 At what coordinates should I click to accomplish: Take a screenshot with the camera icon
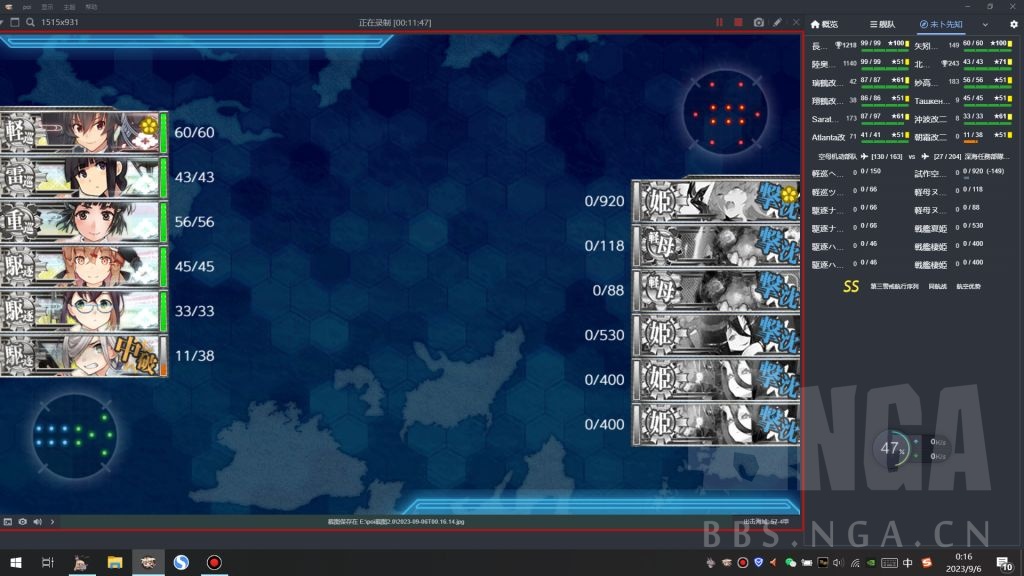759,22
